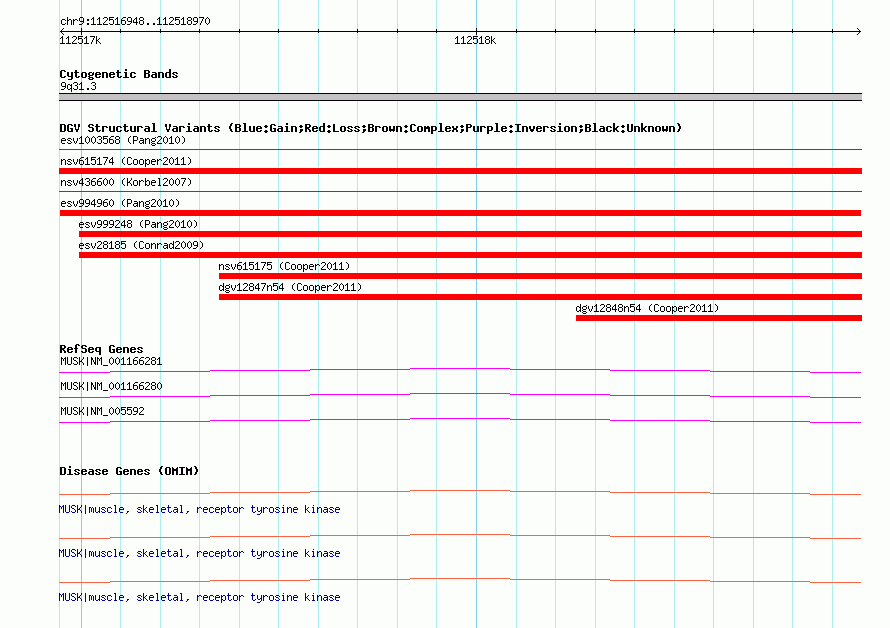The image size is (890, 628).
Task: Open variant esv994960 (Pang2010)
Action: point(120,203)
